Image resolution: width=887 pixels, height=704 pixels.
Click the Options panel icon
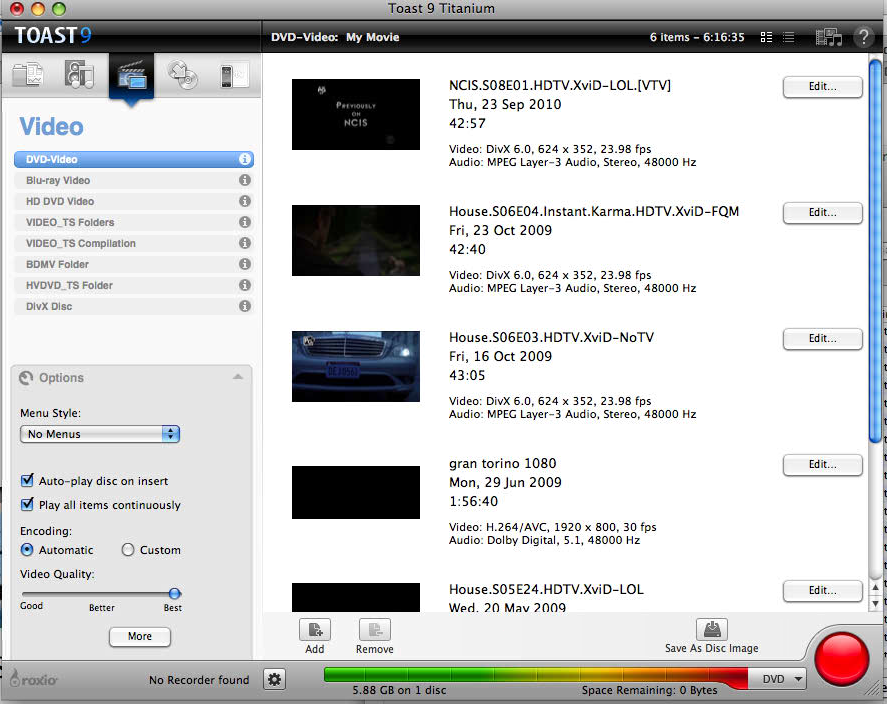[26, 378]
